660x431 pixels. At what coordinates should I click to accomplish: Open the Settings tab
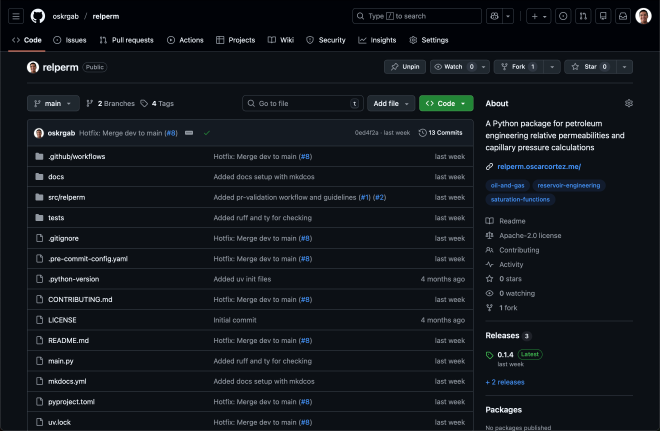(429, 40)
